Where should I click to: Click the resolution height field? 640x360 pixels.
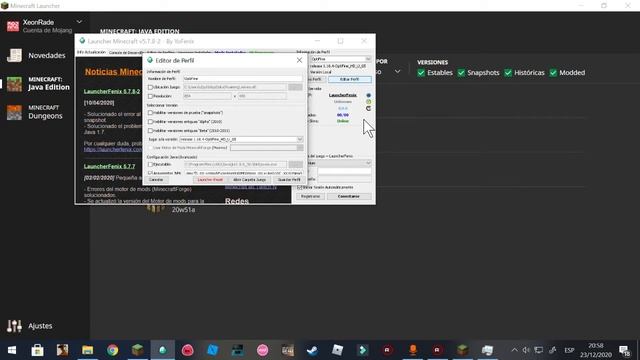click(262, 96)
